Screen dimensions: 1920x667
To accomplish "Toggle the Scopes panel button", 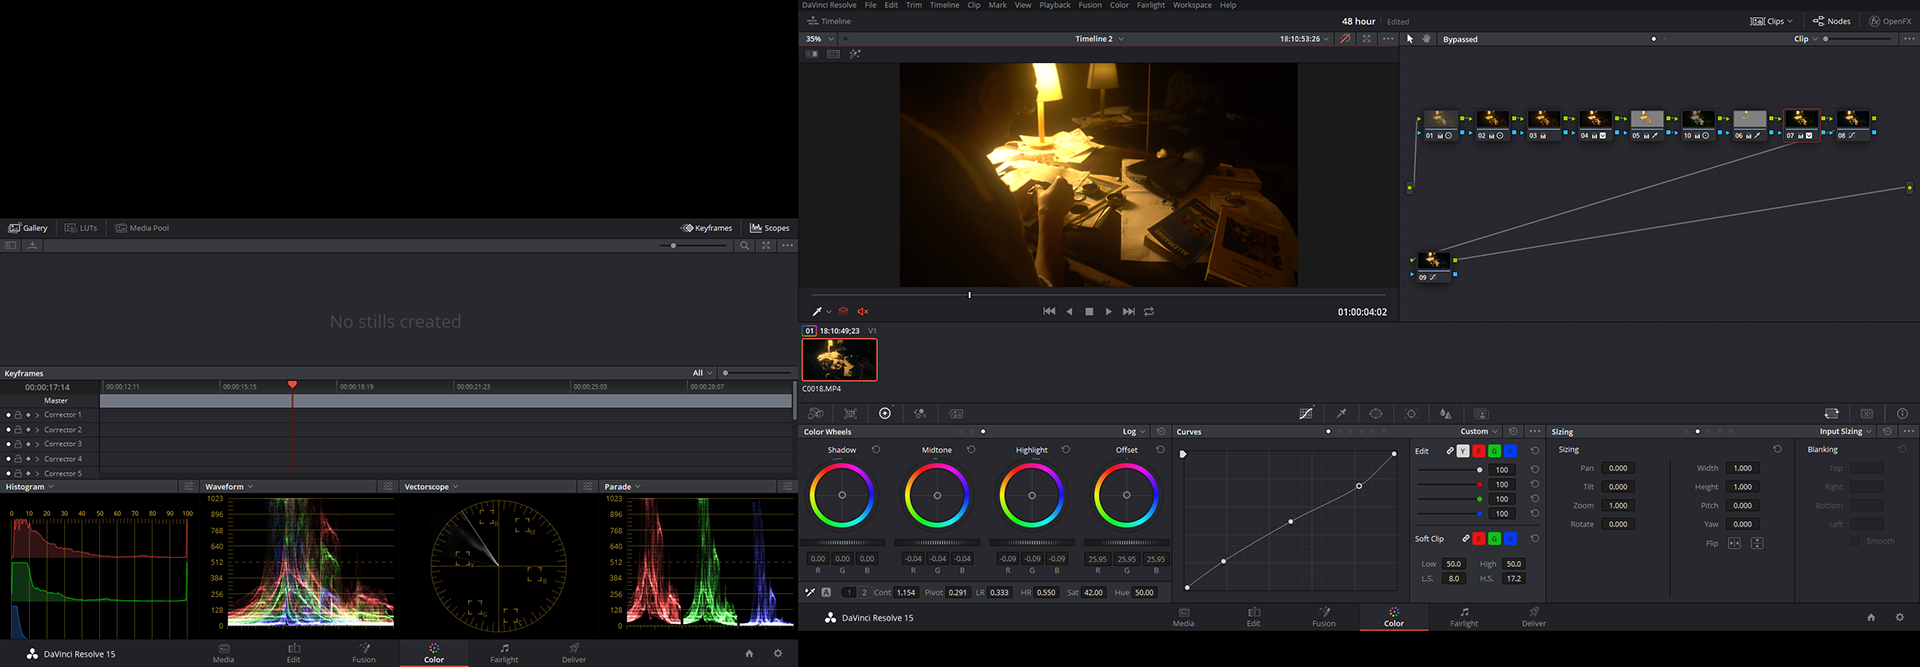I will (x=770, y=228).
